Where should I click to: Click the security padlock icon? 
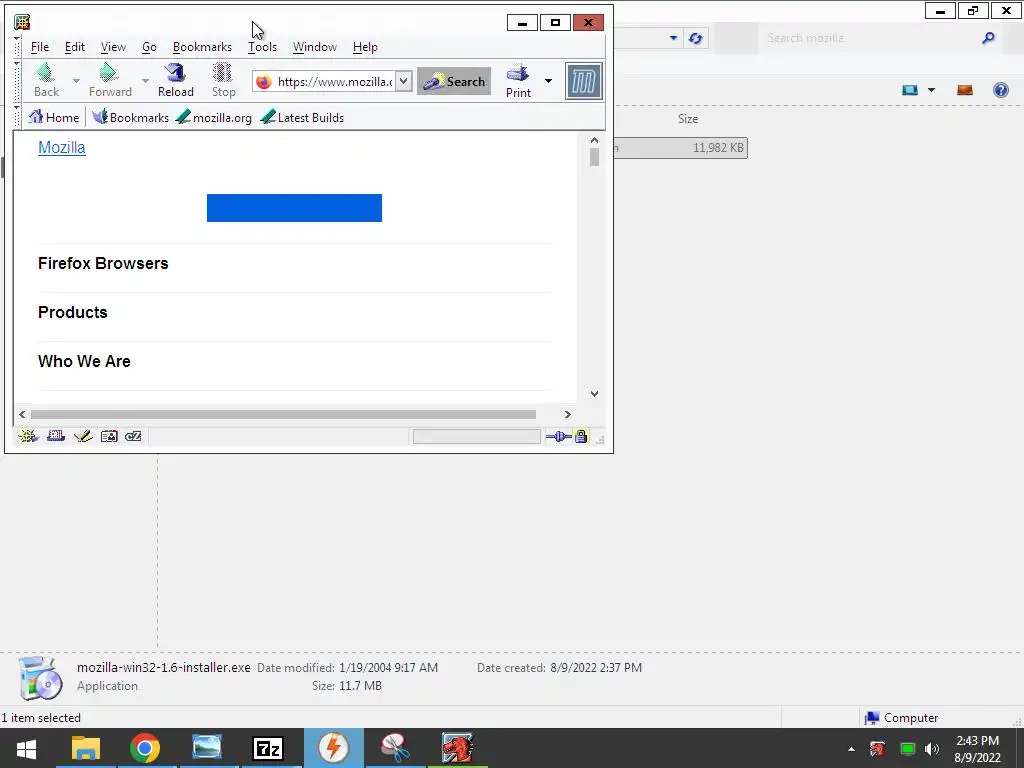581,436
